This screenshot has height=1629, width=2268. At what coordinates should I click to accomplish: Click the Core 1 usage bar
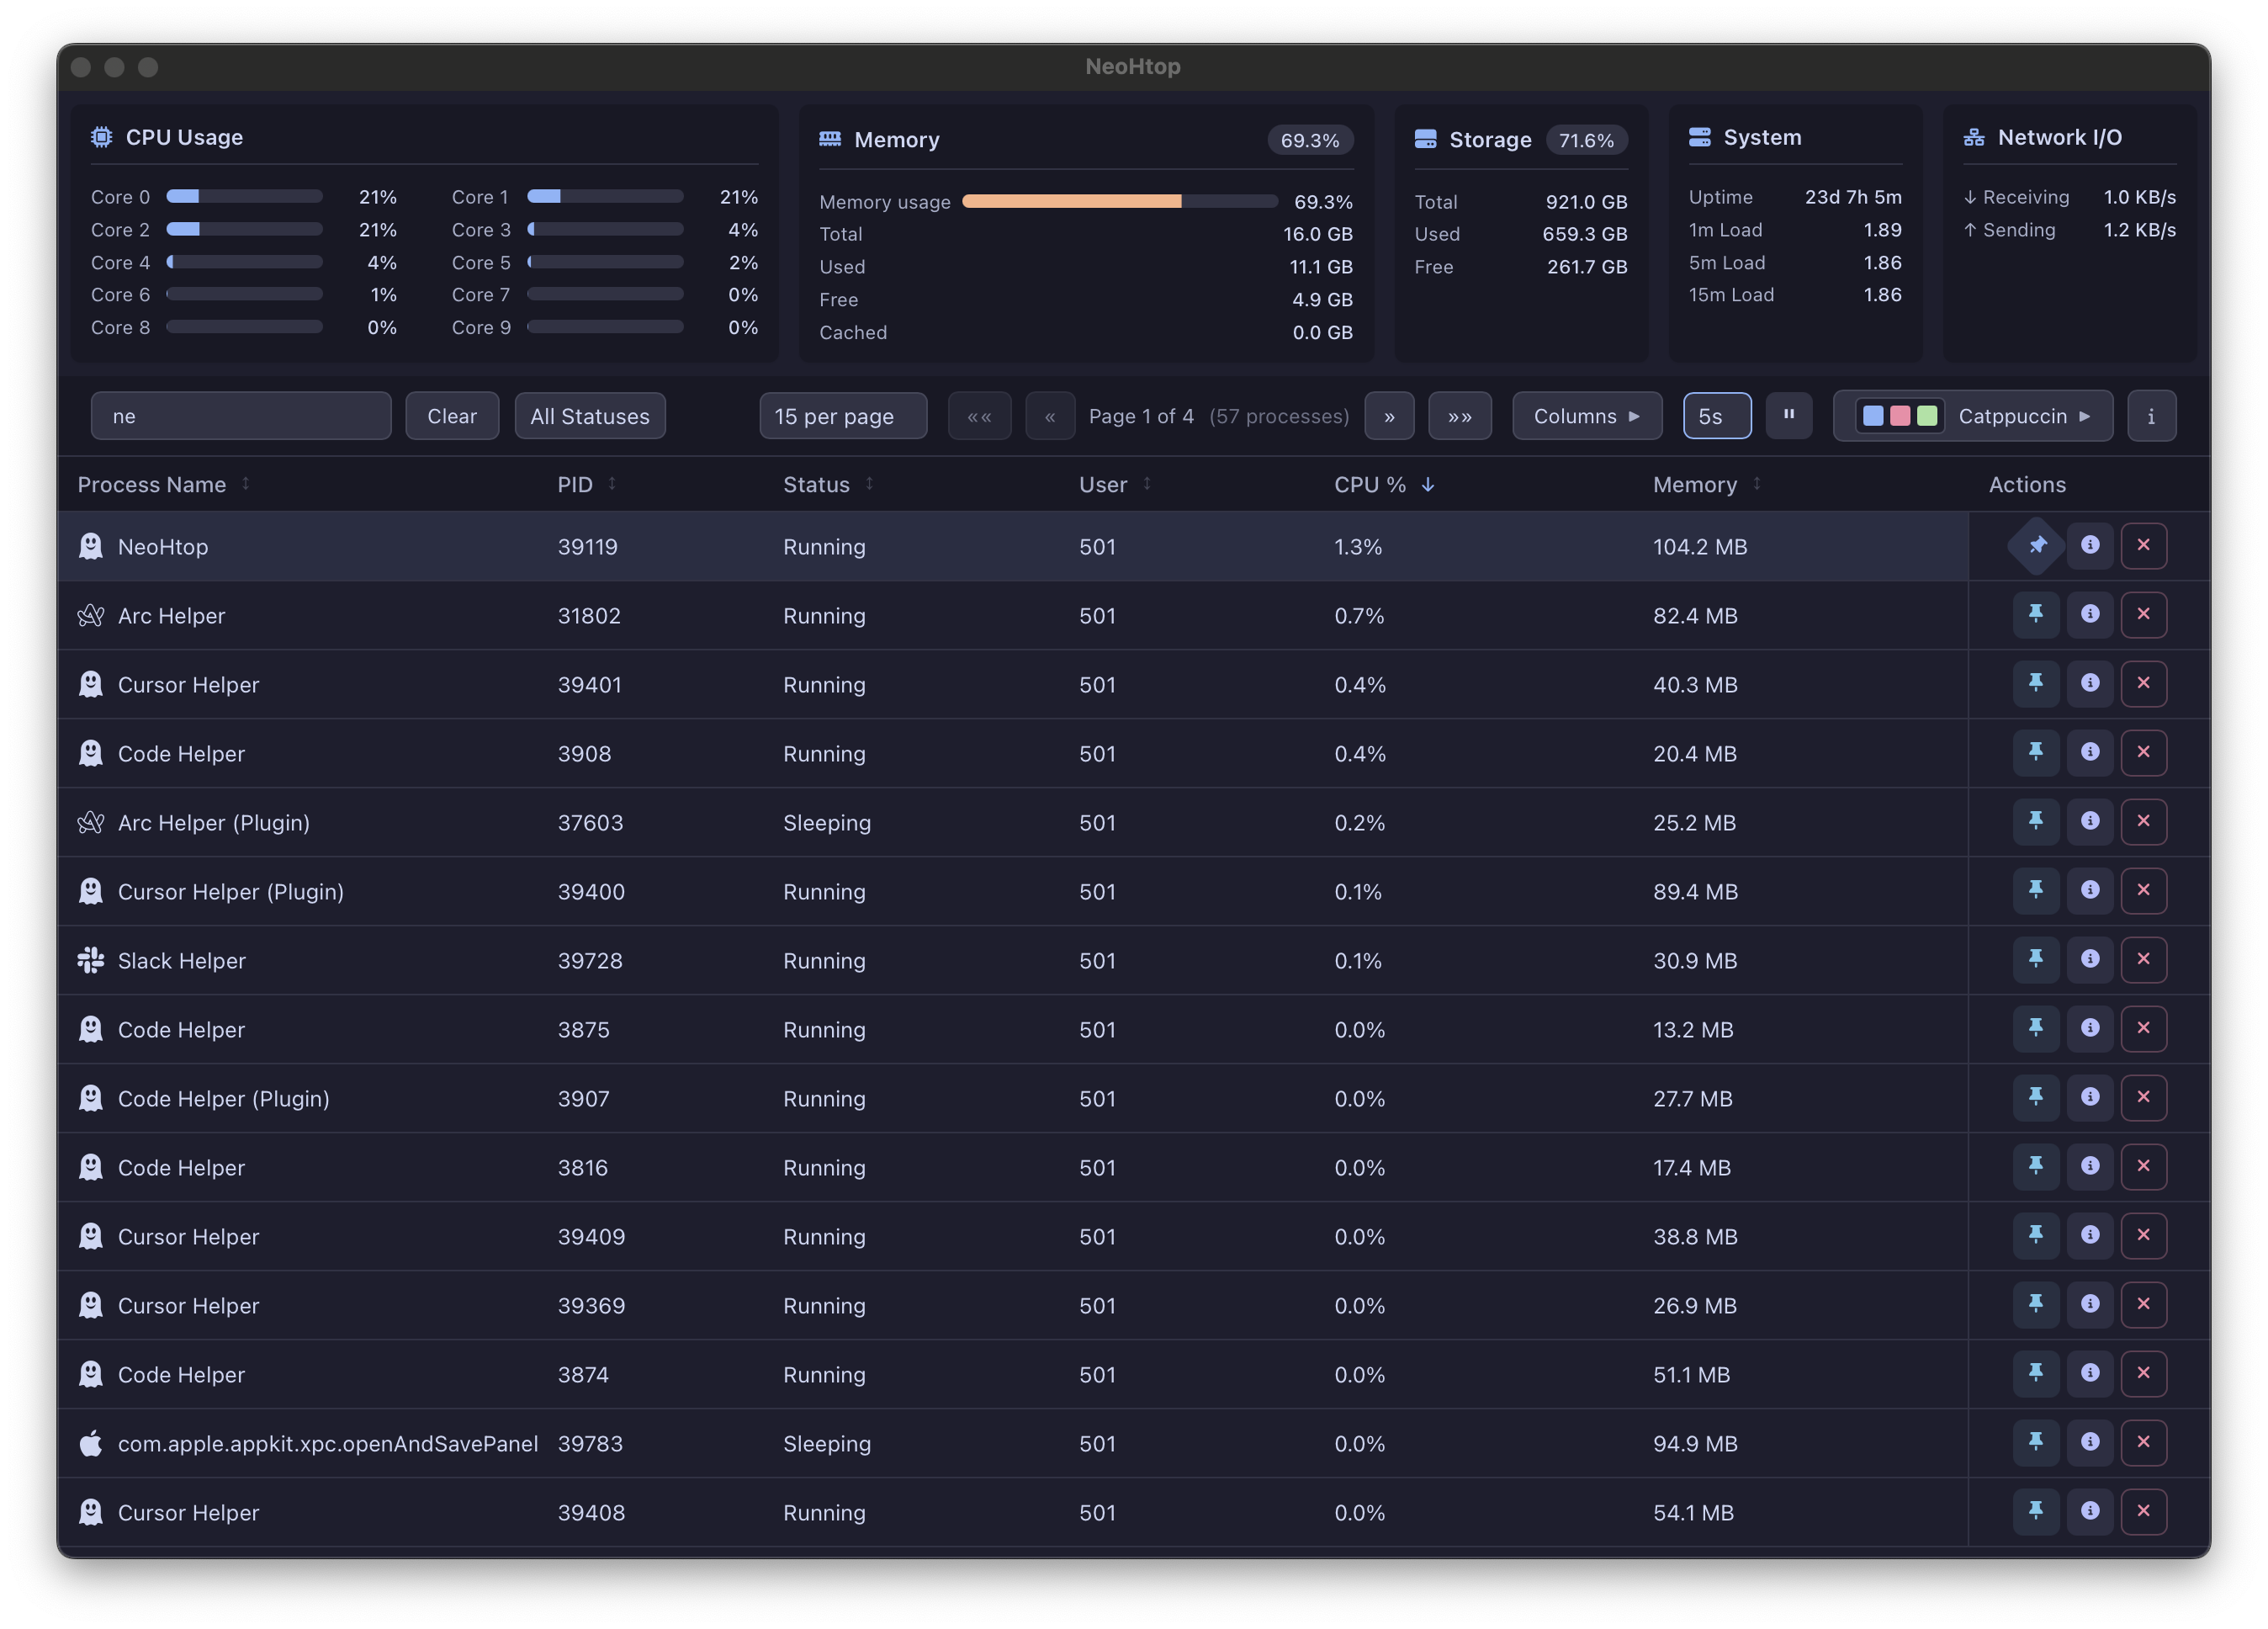[x=605, y=196]
